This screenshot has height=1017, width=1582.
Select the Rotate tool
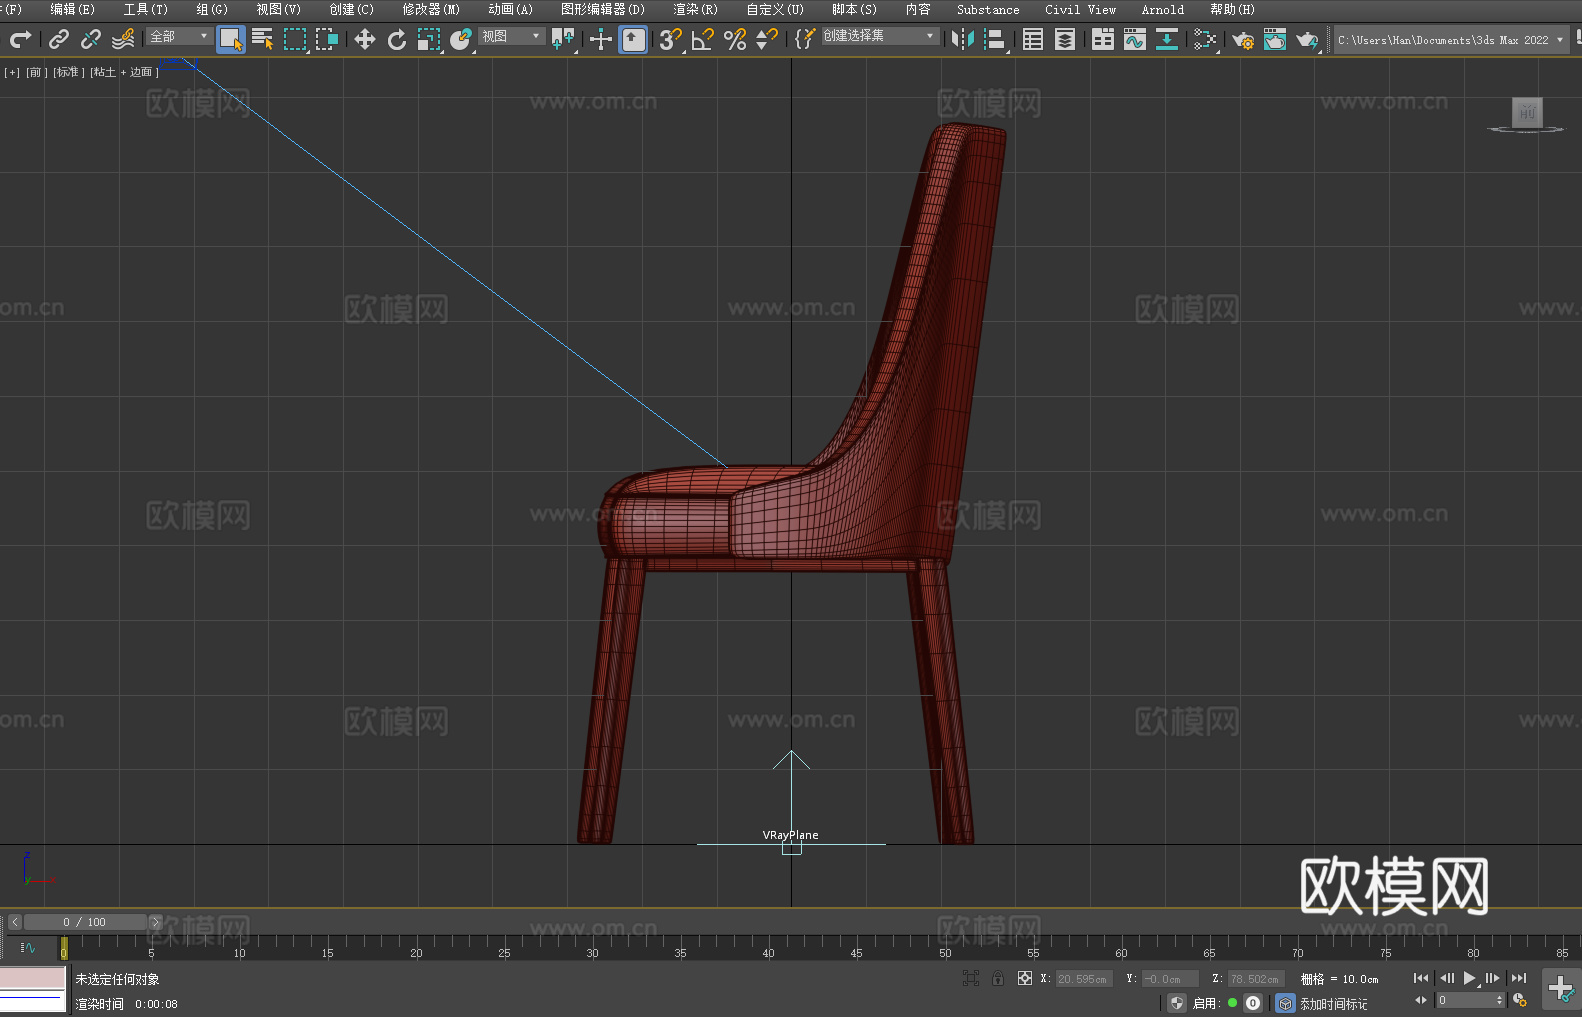397,39
